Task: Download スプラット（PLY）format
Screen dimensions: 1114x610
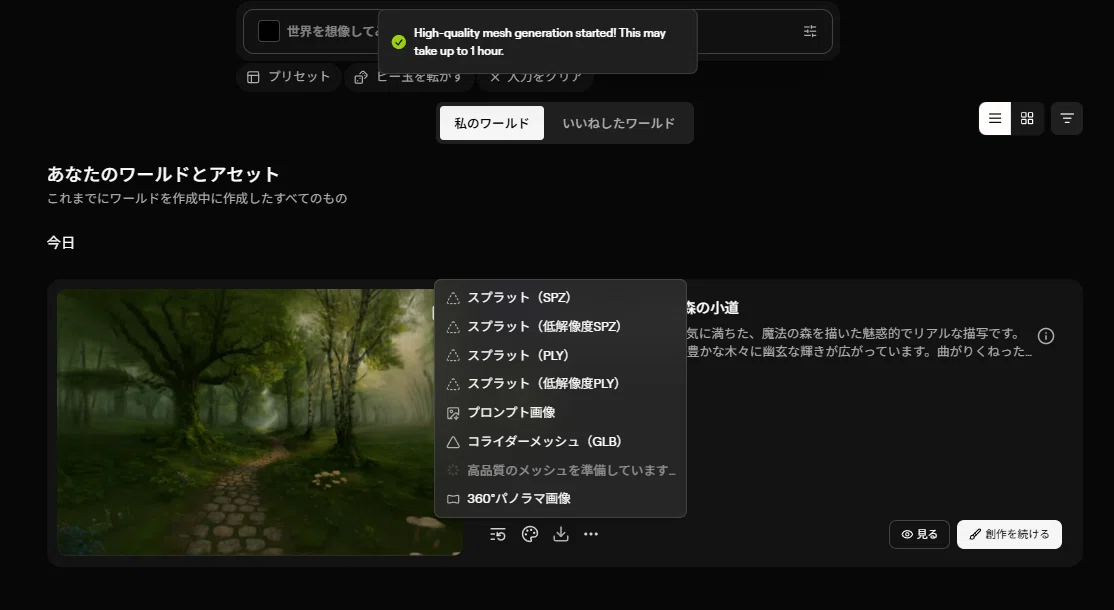Action: point(560,355)
